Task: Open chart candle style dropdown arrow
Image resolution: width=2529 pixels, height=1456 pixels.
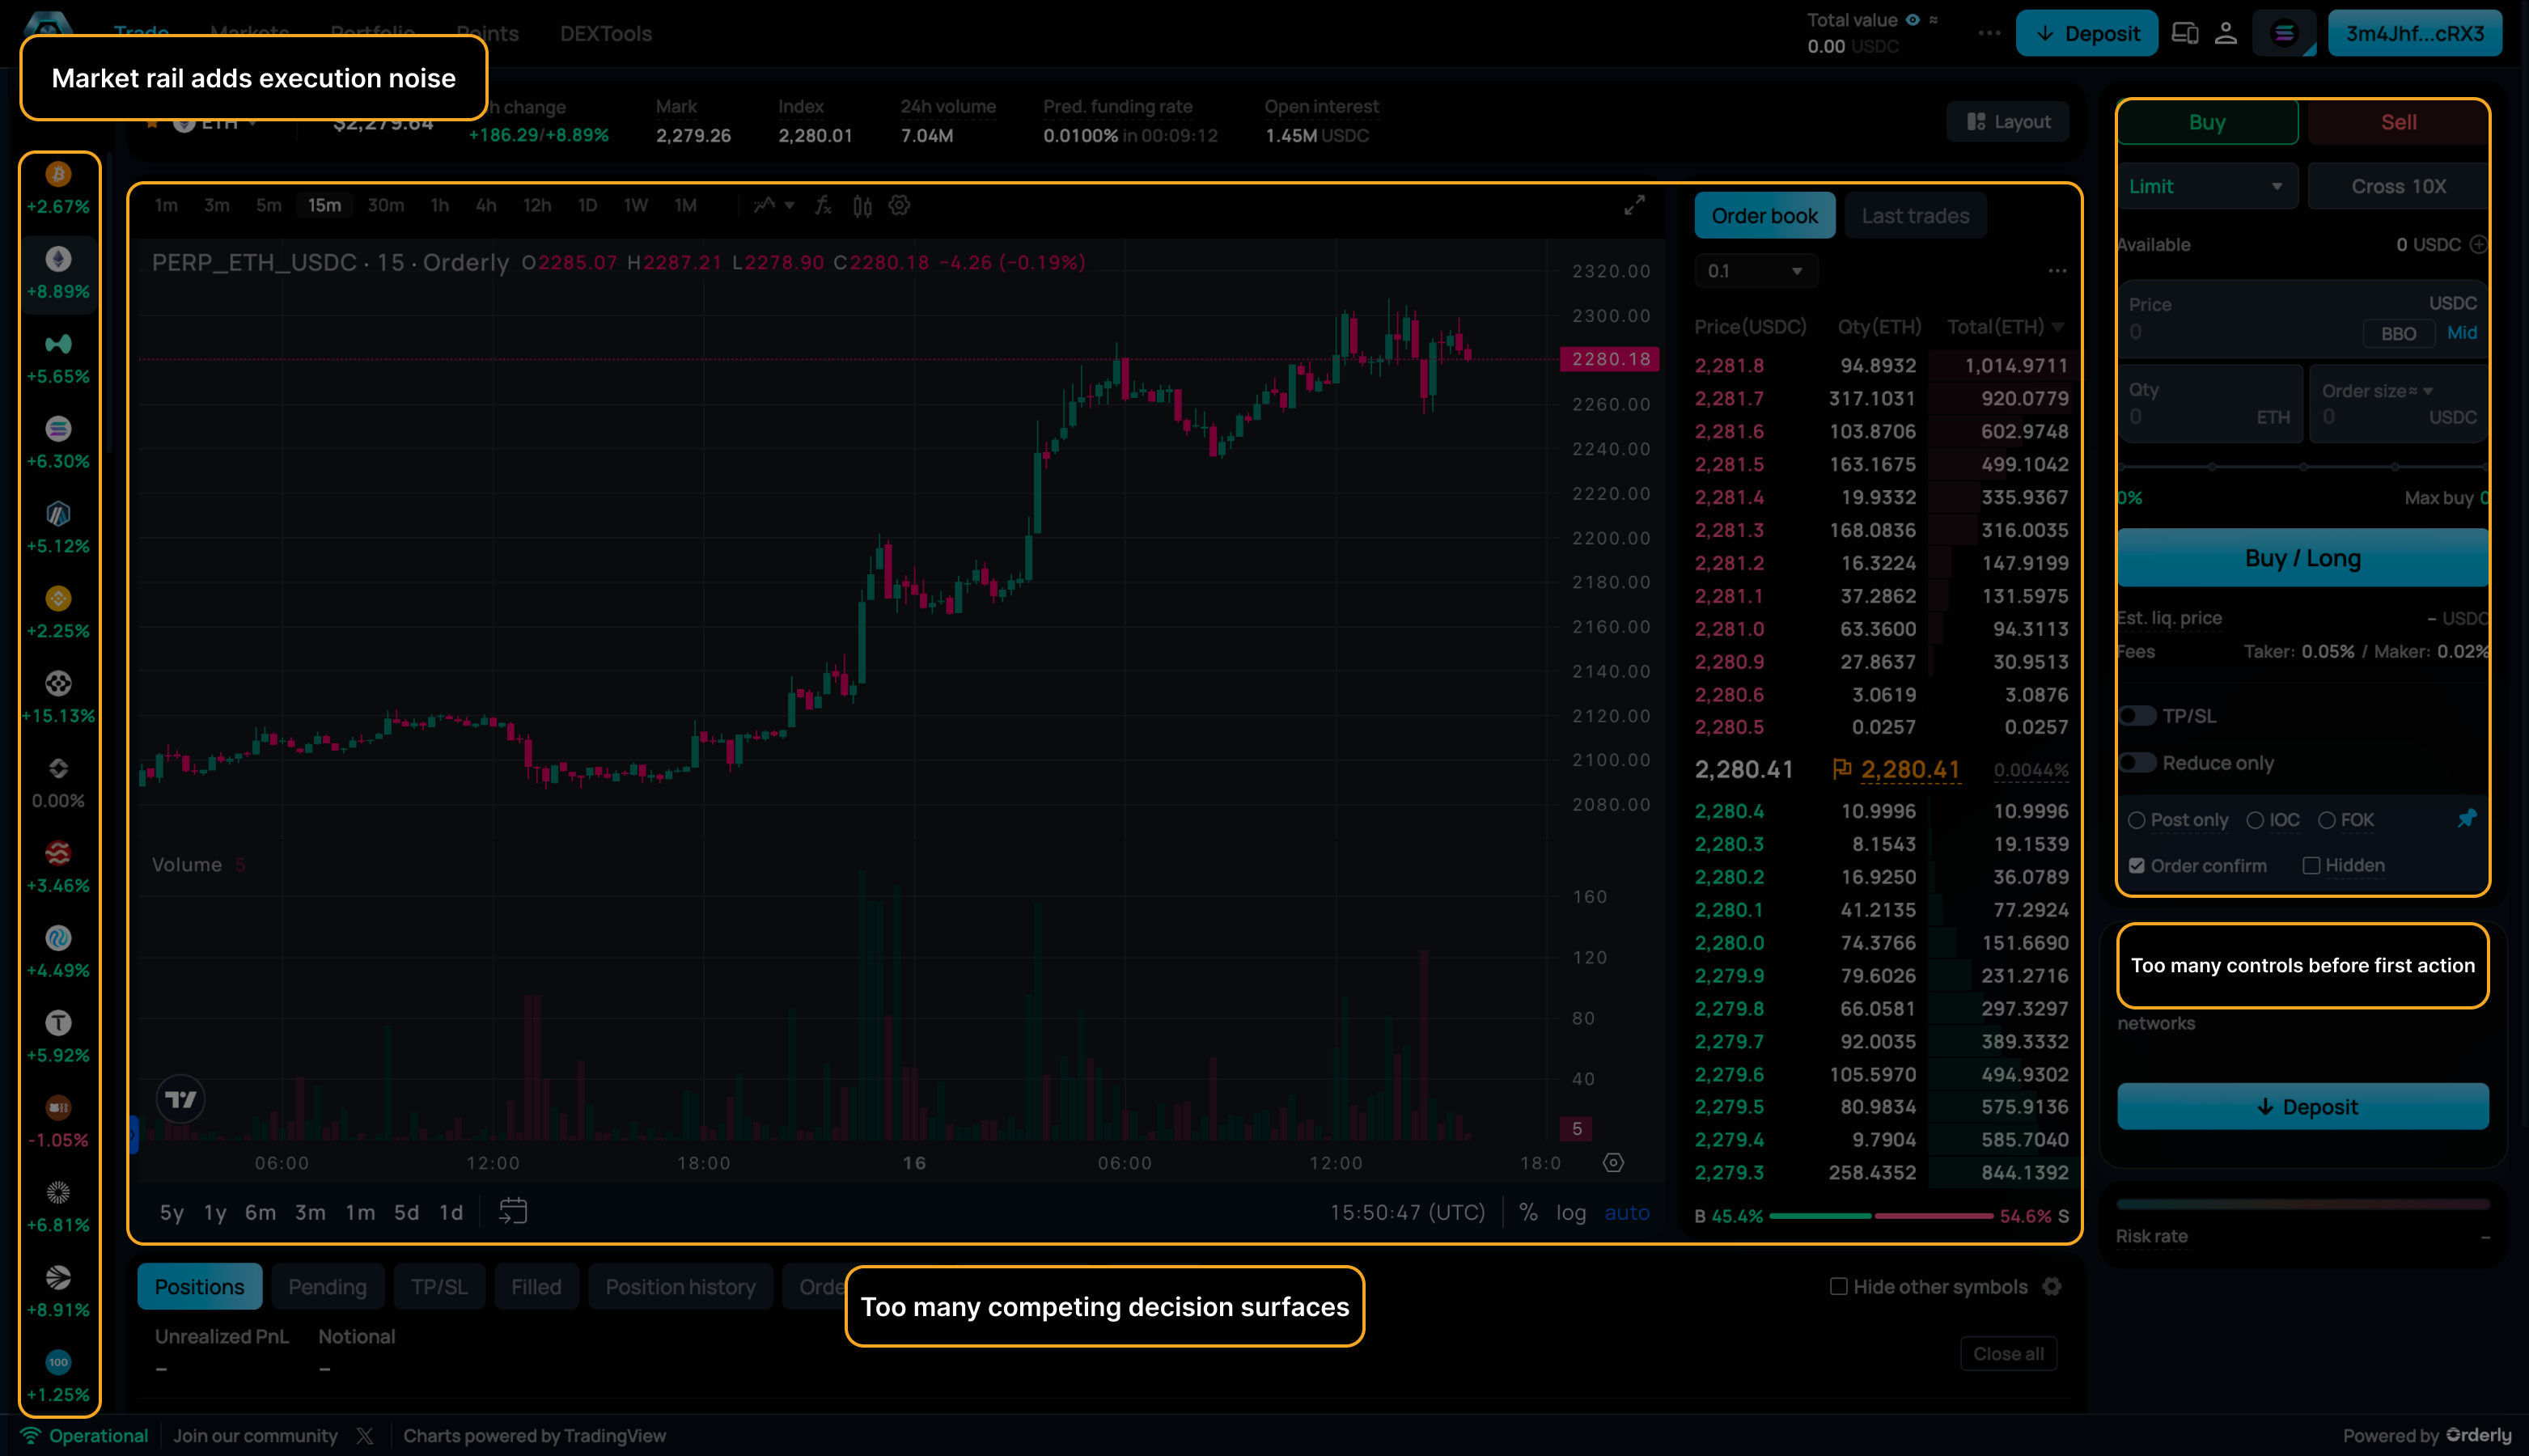Action: click(x=789, y=206)
